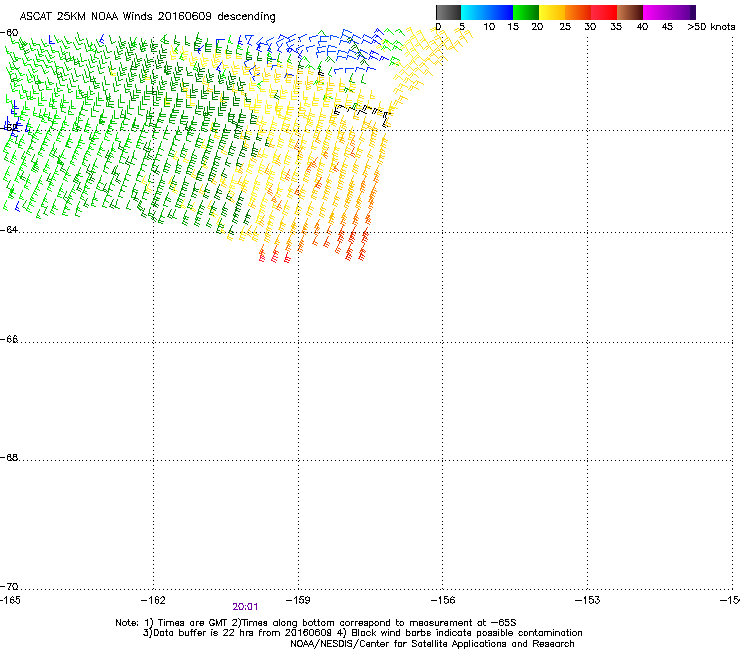
Task: Click the -60 latitude axis label
Action: (9, 33)
